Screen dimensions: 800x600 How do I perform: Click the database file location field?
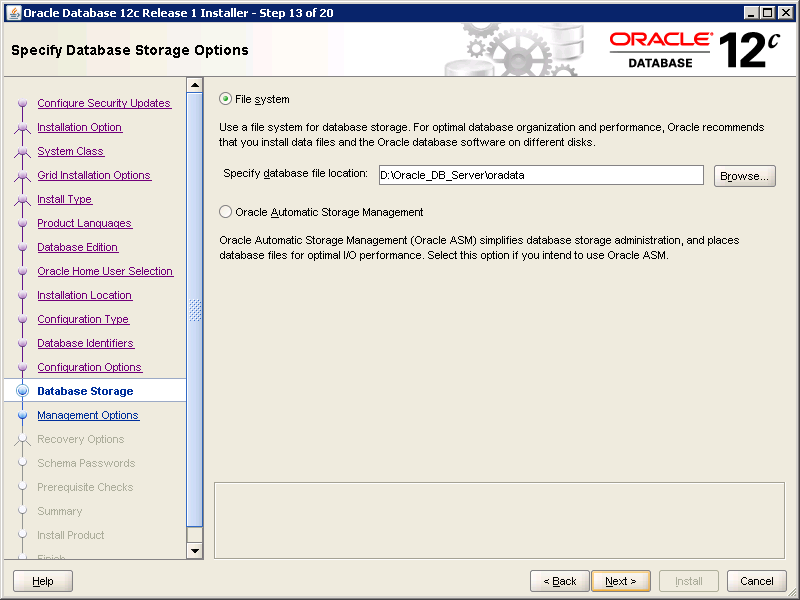coord(541,175)
